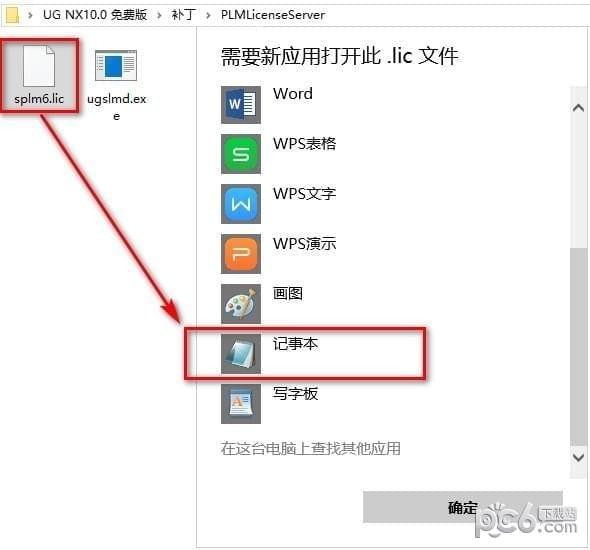Choose the 记事本 notepad icon
The height and width of the screenshot is (550, 590).
point(241,354)
